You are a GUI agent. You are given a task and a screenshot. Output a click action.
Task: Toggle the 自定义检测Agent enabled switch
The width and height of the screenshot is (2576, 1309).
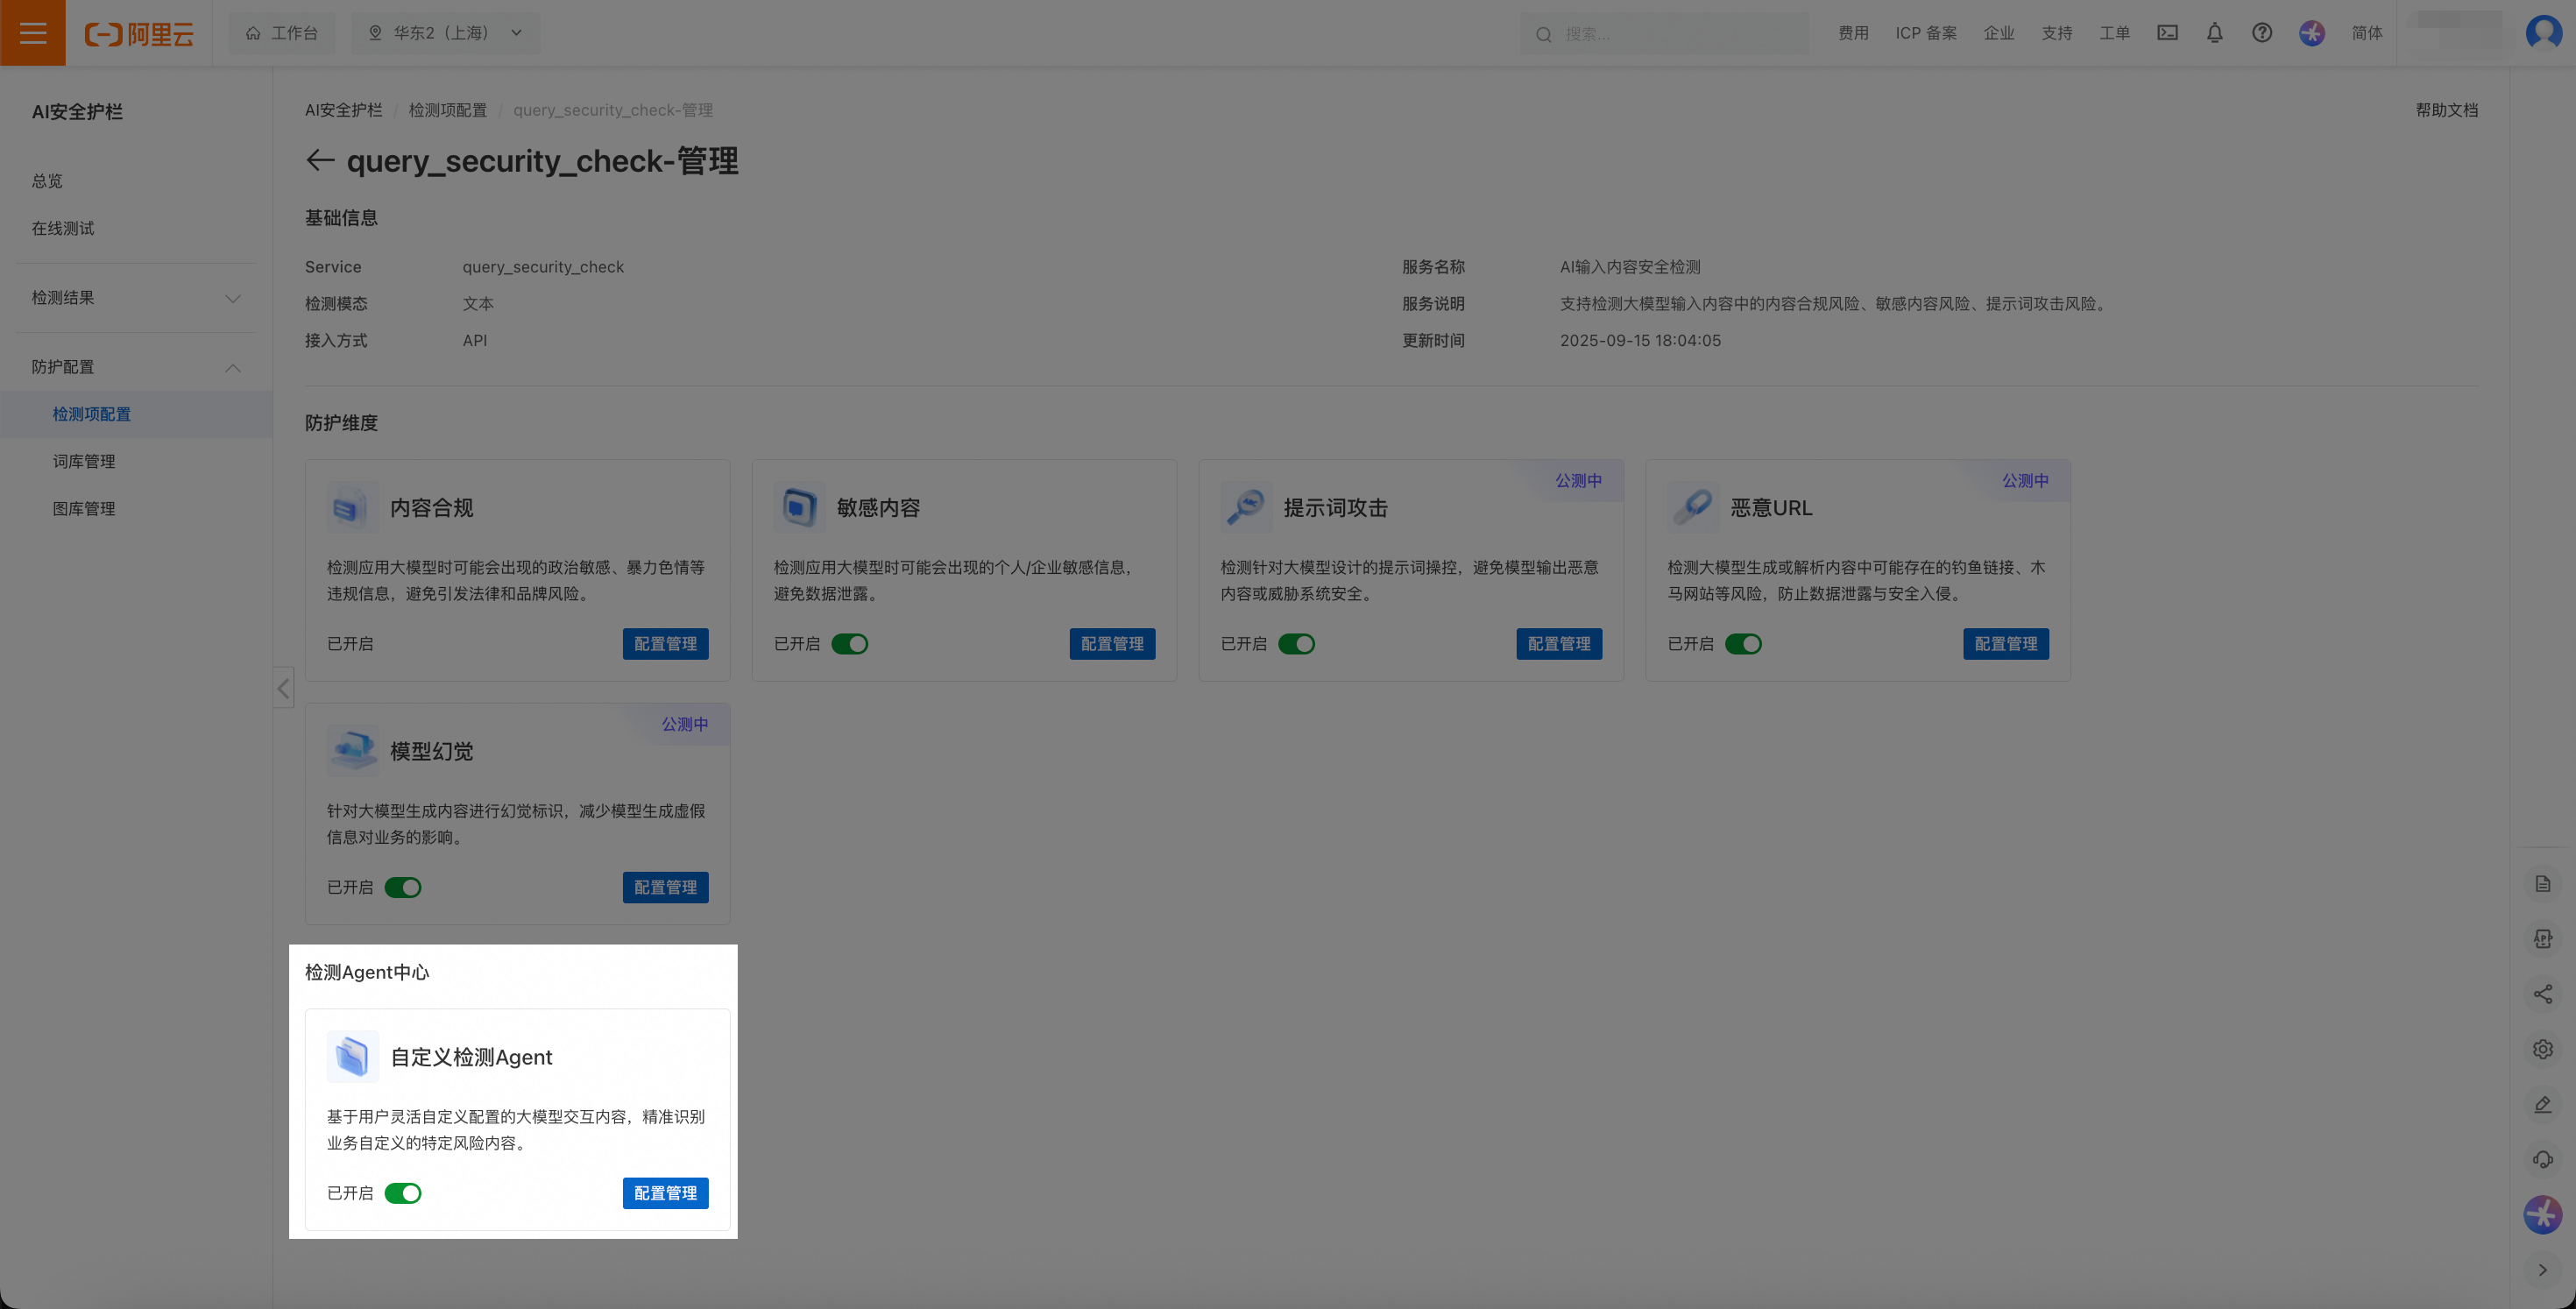pos(403,1193)
